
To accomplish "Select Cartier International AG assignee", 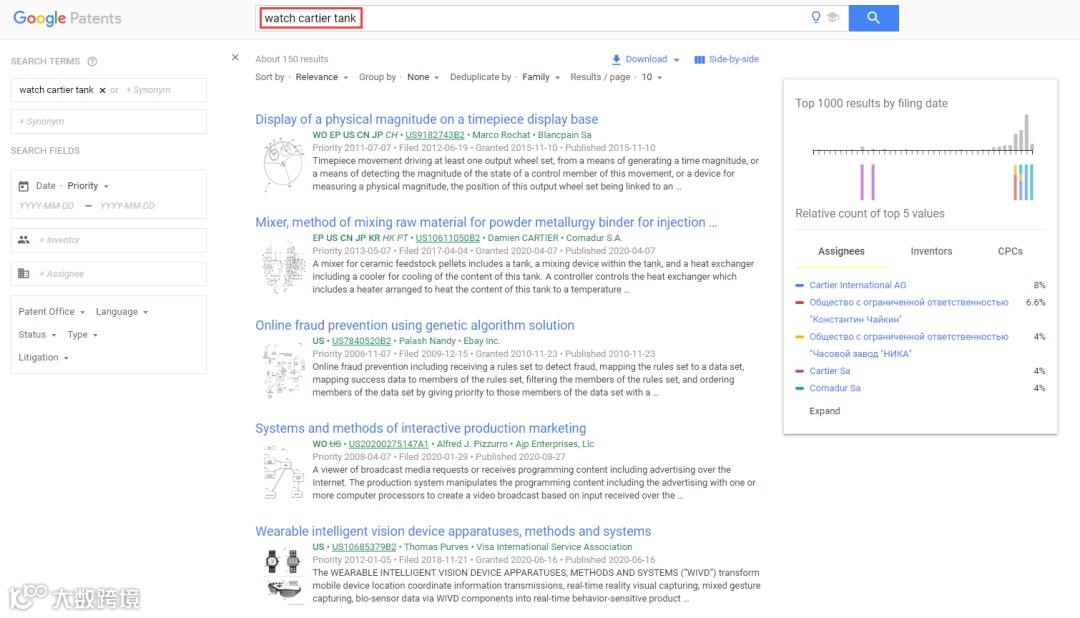I will pyautogui.click(x=858, y=285).
